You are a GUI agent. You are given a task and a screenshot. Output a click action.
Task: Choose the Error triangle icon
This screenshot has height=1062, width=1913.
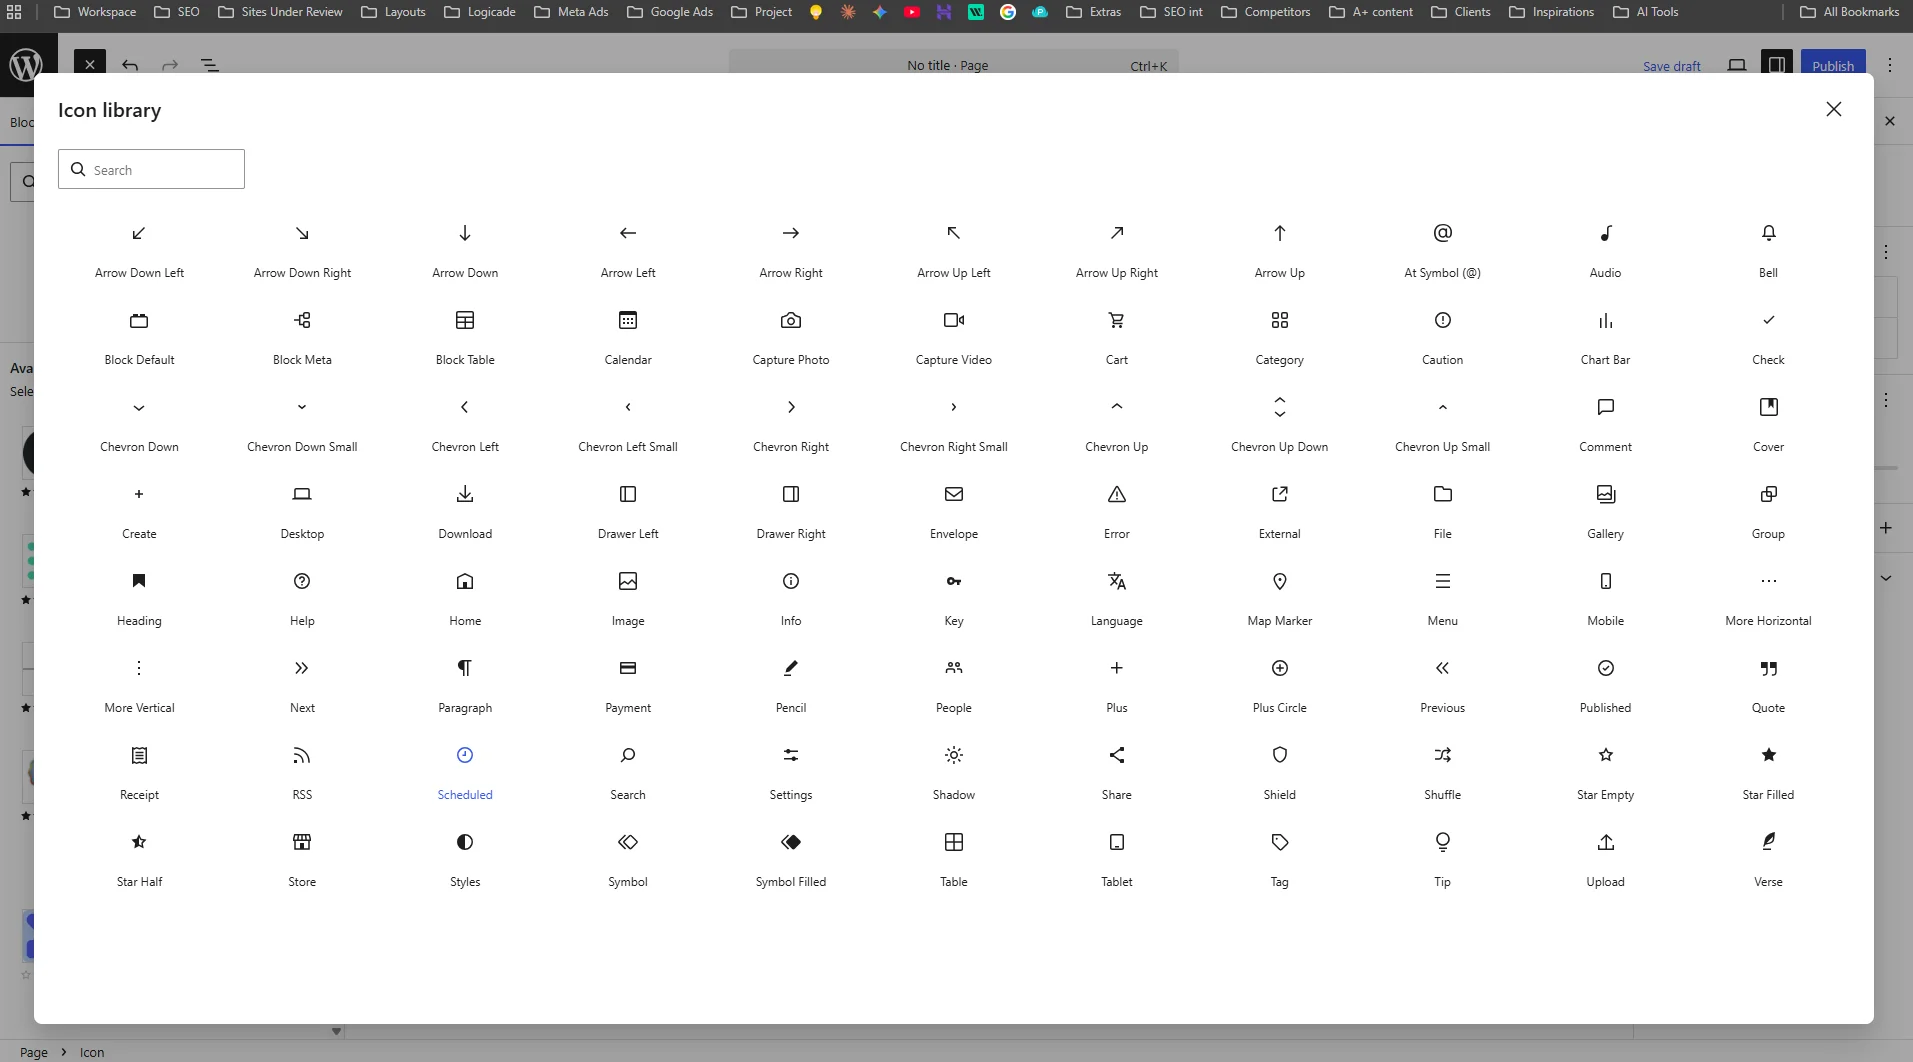(1117, 494)
